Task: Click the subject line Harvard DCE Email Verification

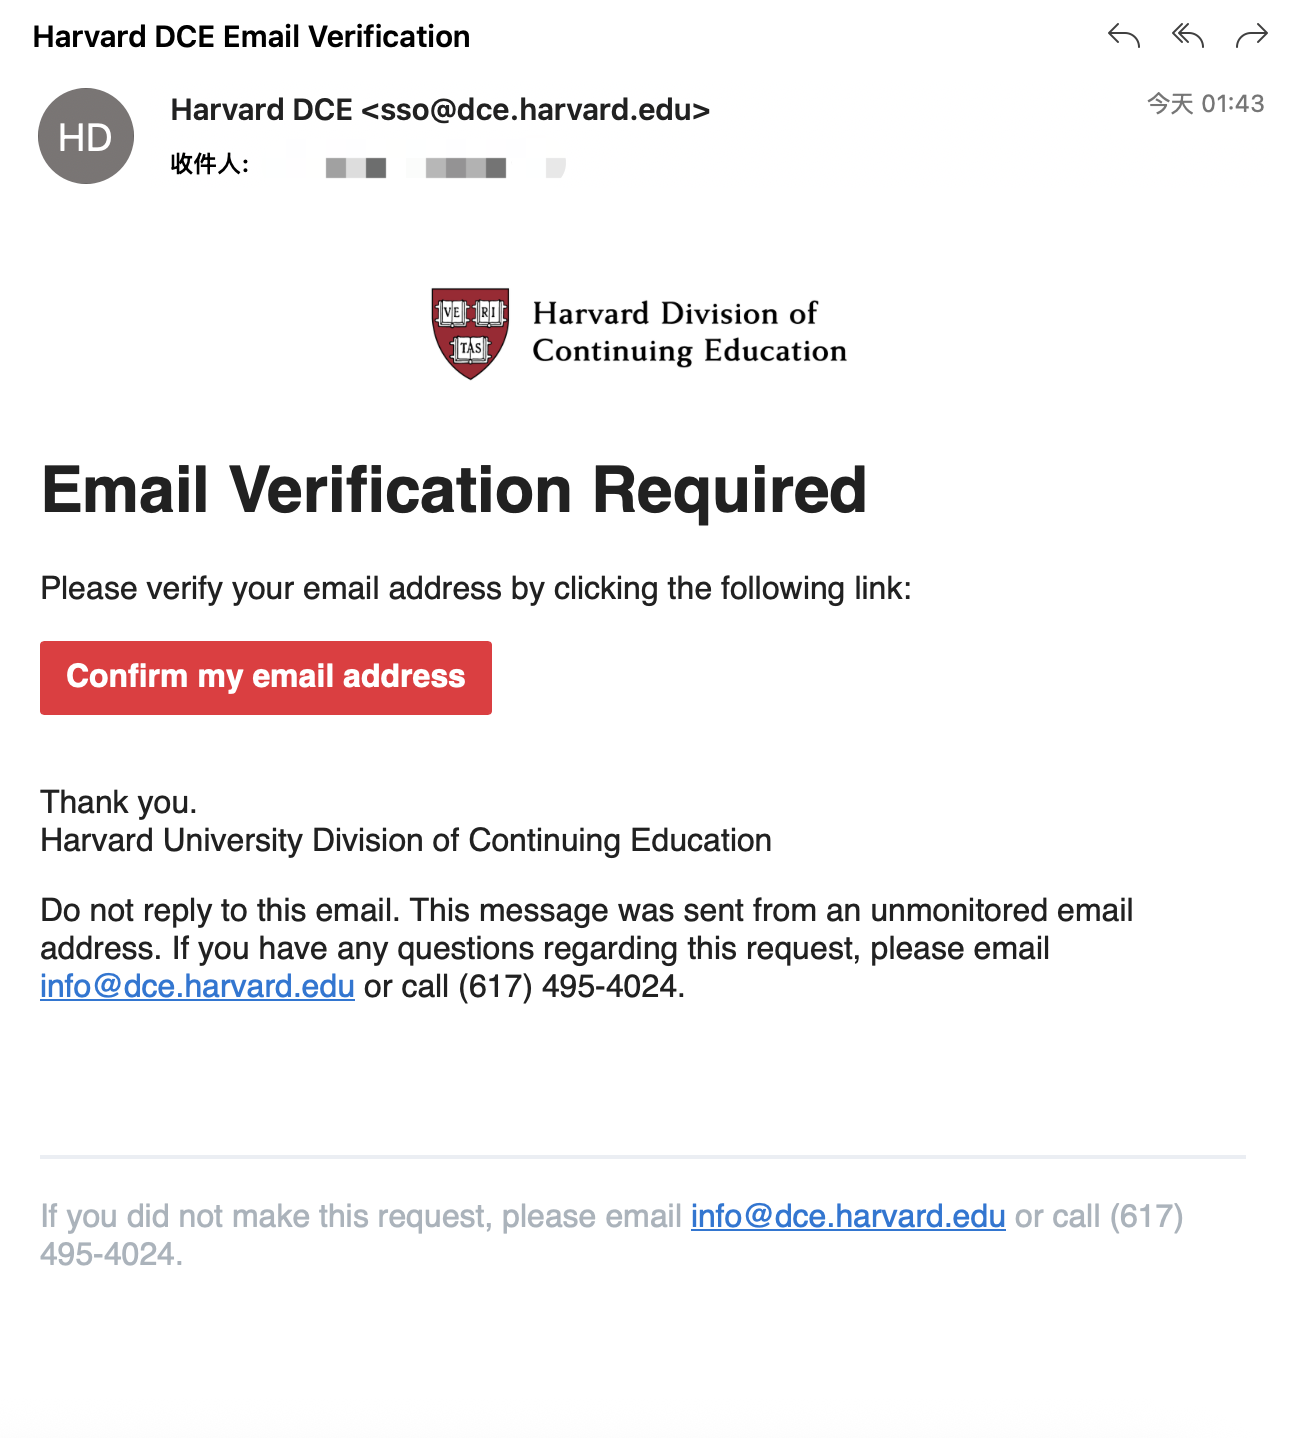Action: tap(251, 37)
